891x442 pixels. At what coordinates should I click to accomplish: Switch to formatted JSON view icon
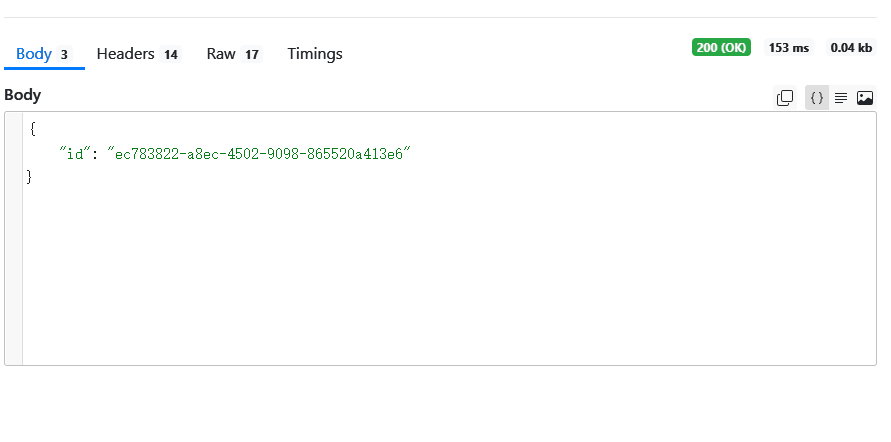[x=816, y=97]
